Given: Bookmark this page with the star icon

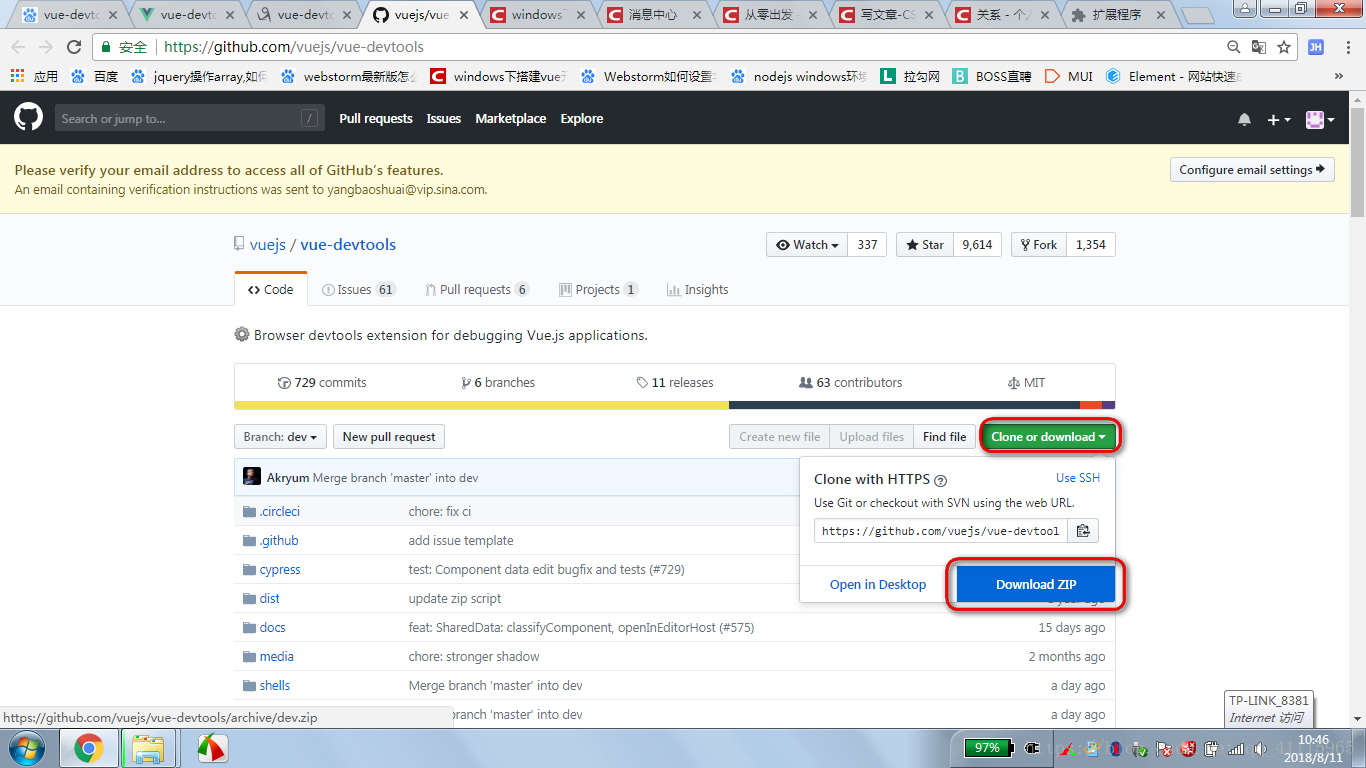Looking at the screenshot, I should (1284, 47).
